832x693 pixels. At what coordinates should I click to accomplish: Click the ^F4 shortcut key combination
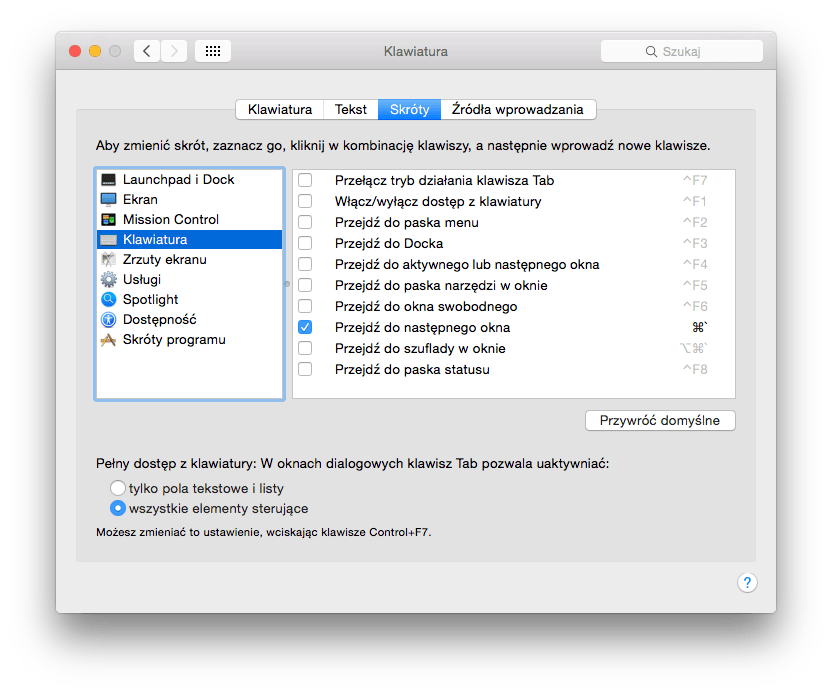point(695,264)
